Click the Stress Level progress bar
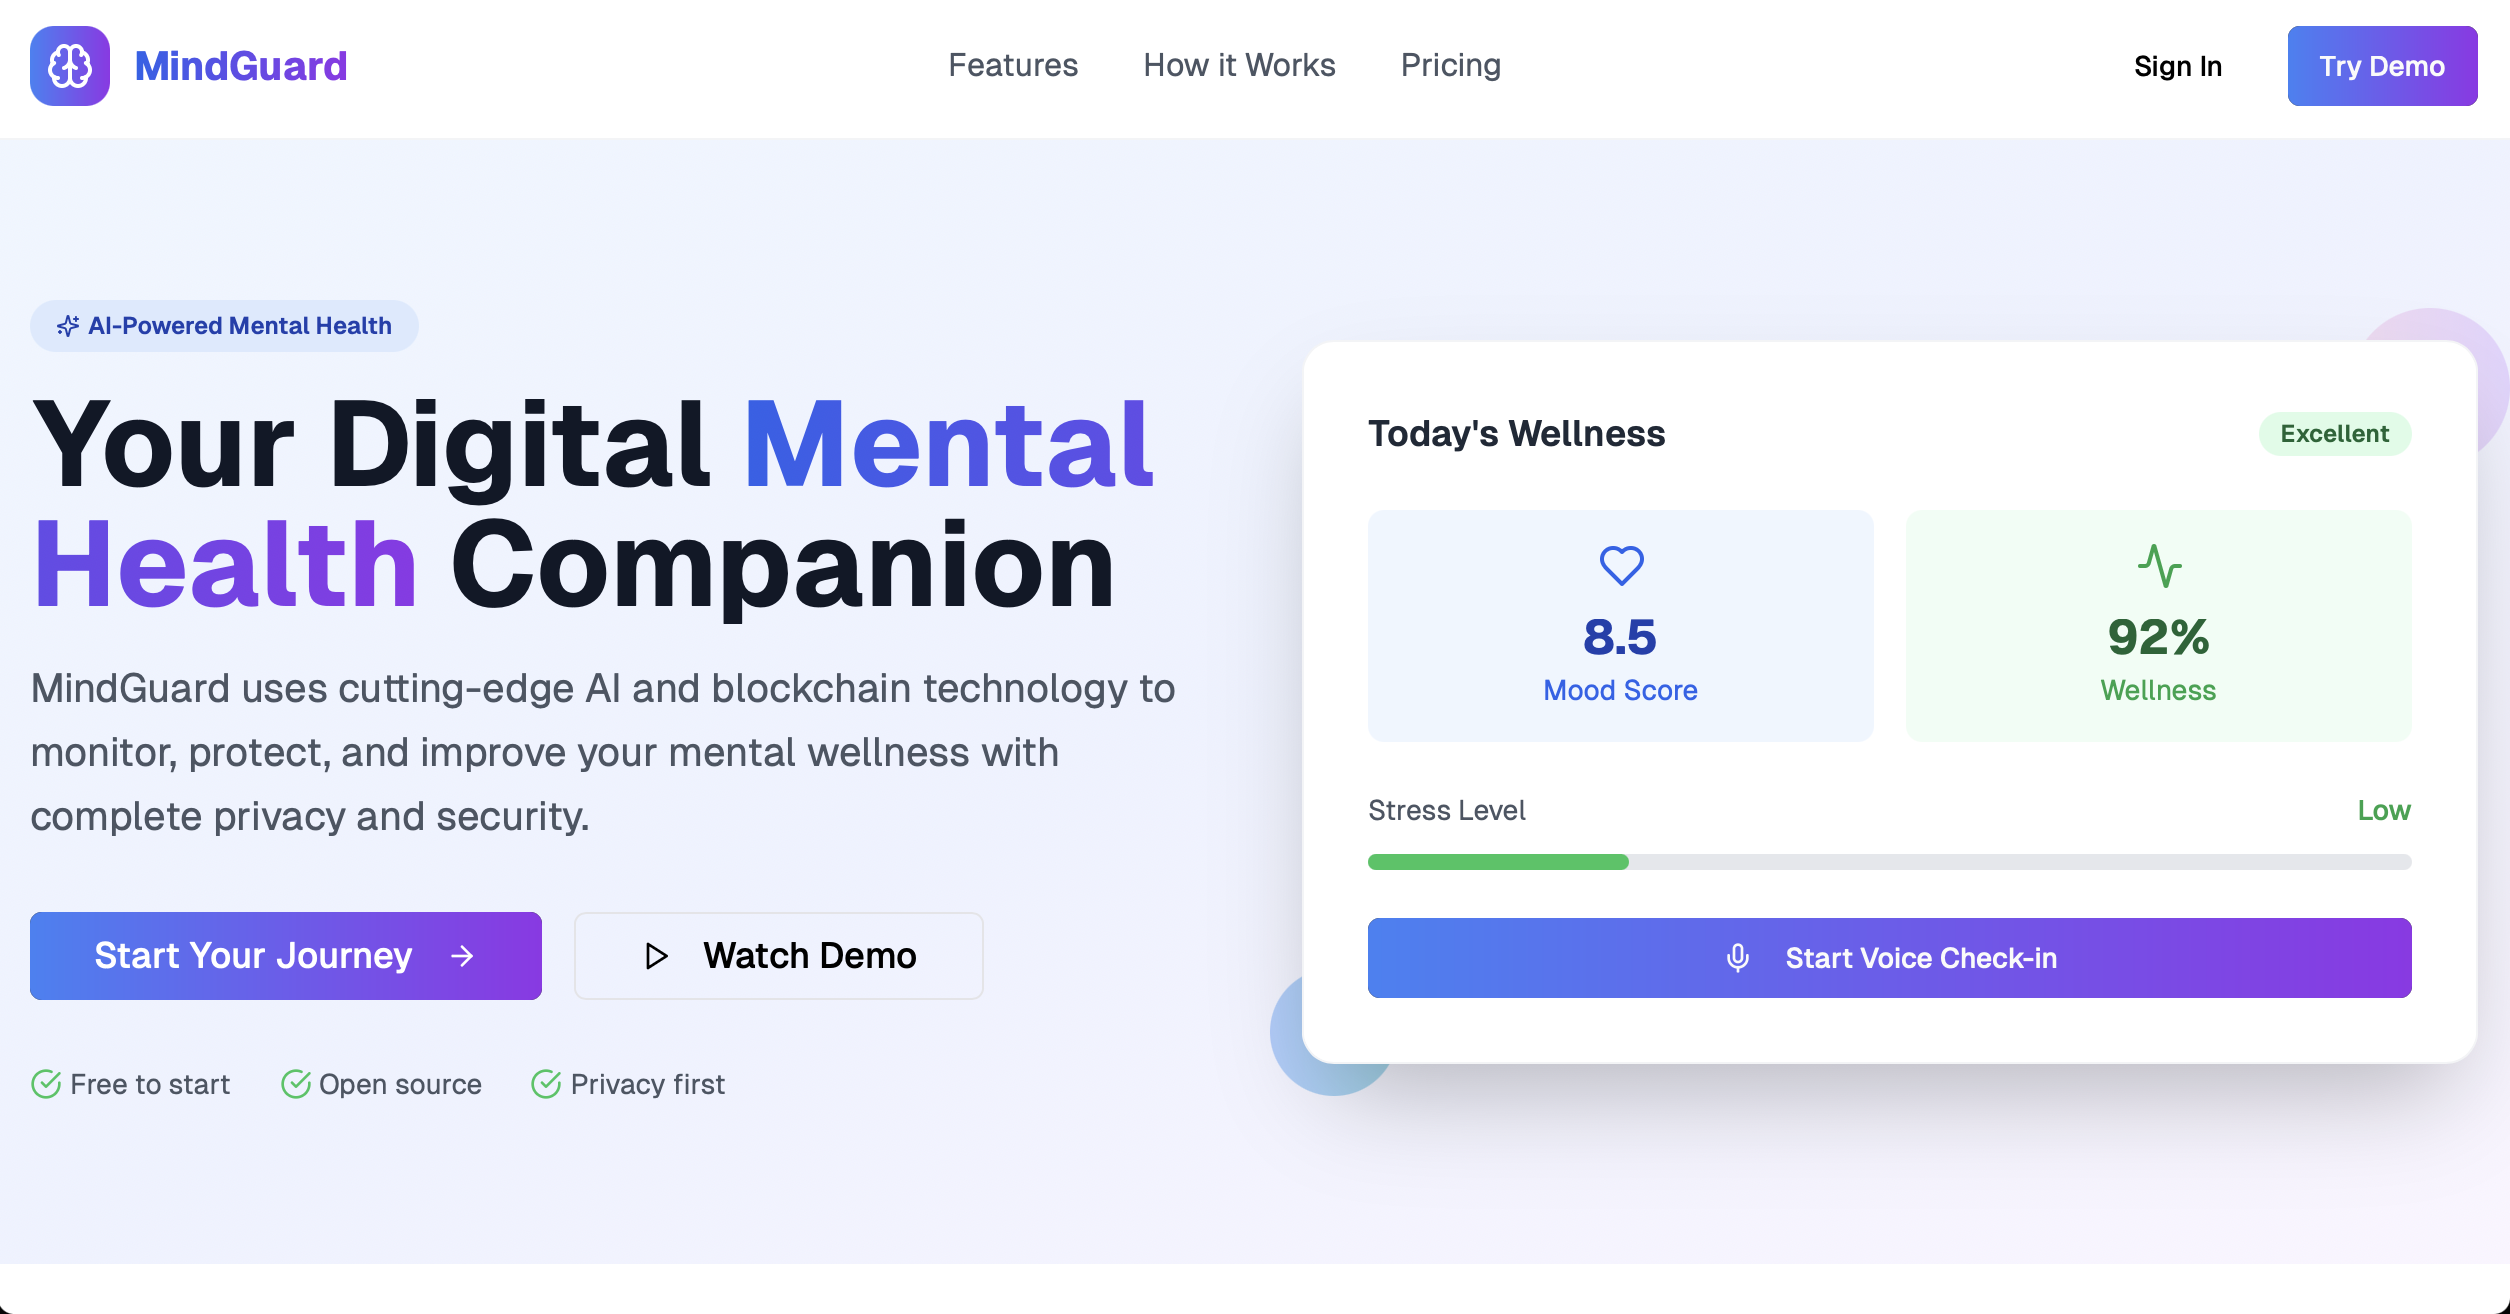This screenshot has width=2510, height=1314. coord(1889,862)
